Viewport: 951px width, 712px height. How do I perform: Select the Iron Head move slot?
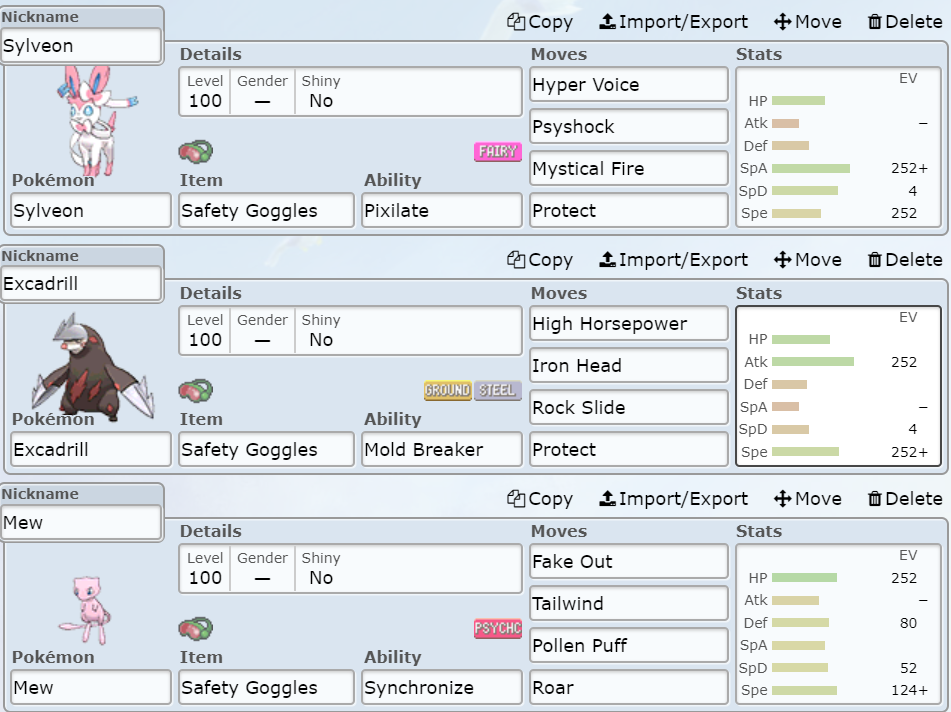click(x=629, y=365)
